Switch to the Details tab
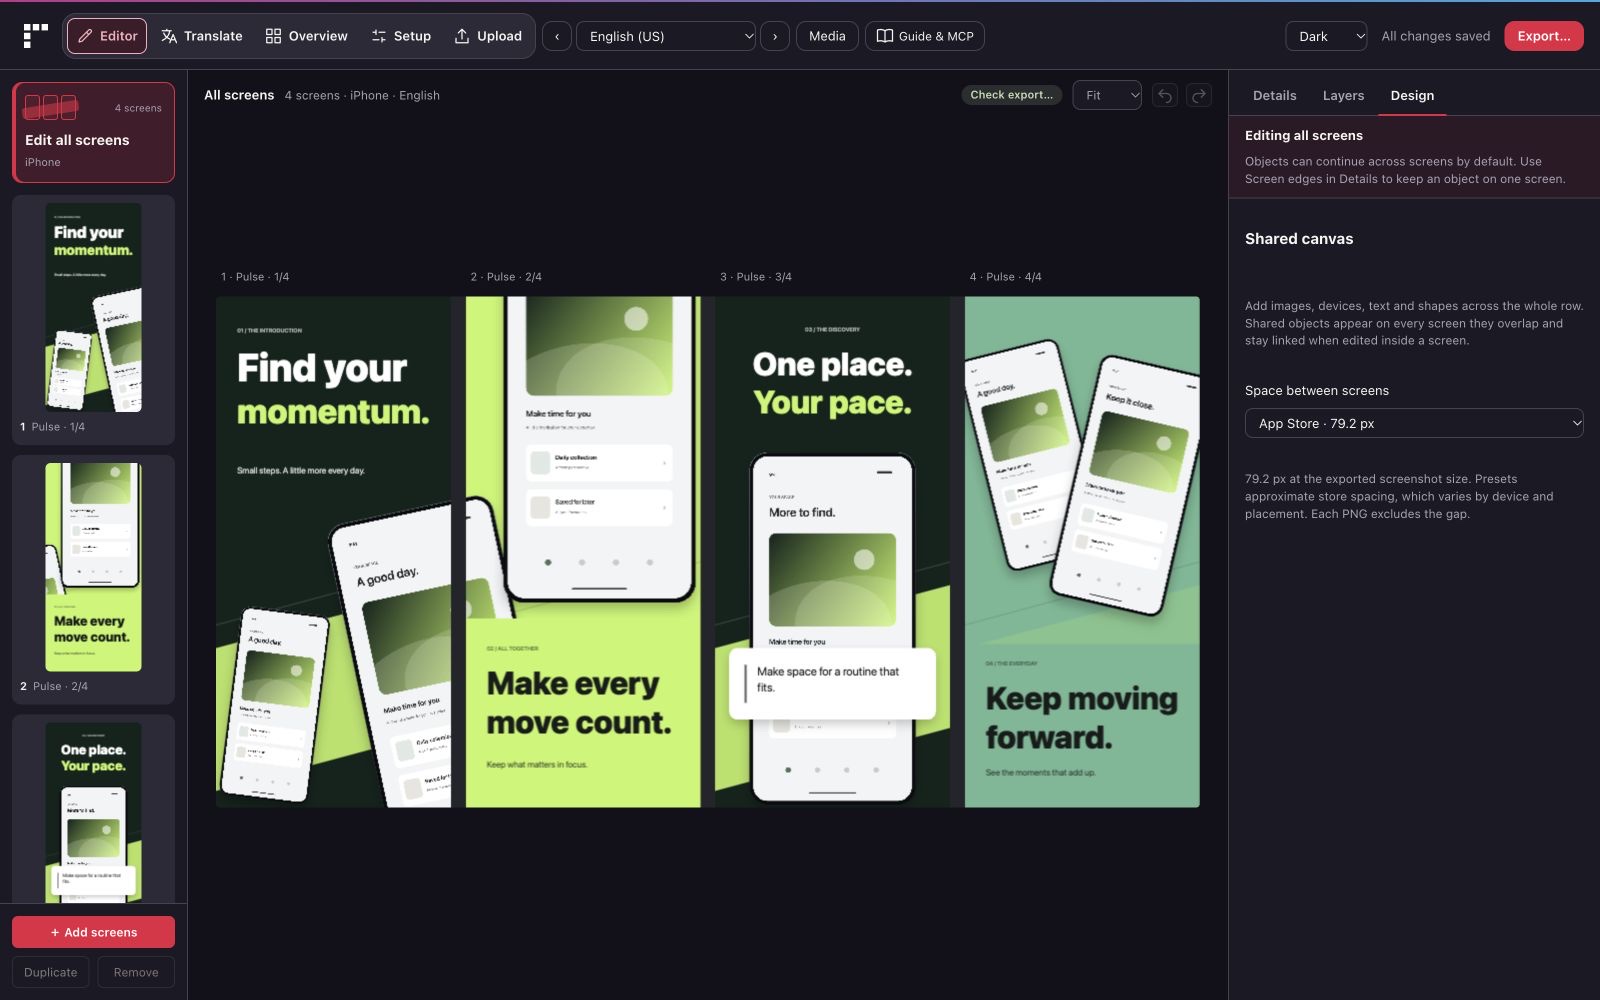Screen dimensions: 1600x1000 (1274, 95)
